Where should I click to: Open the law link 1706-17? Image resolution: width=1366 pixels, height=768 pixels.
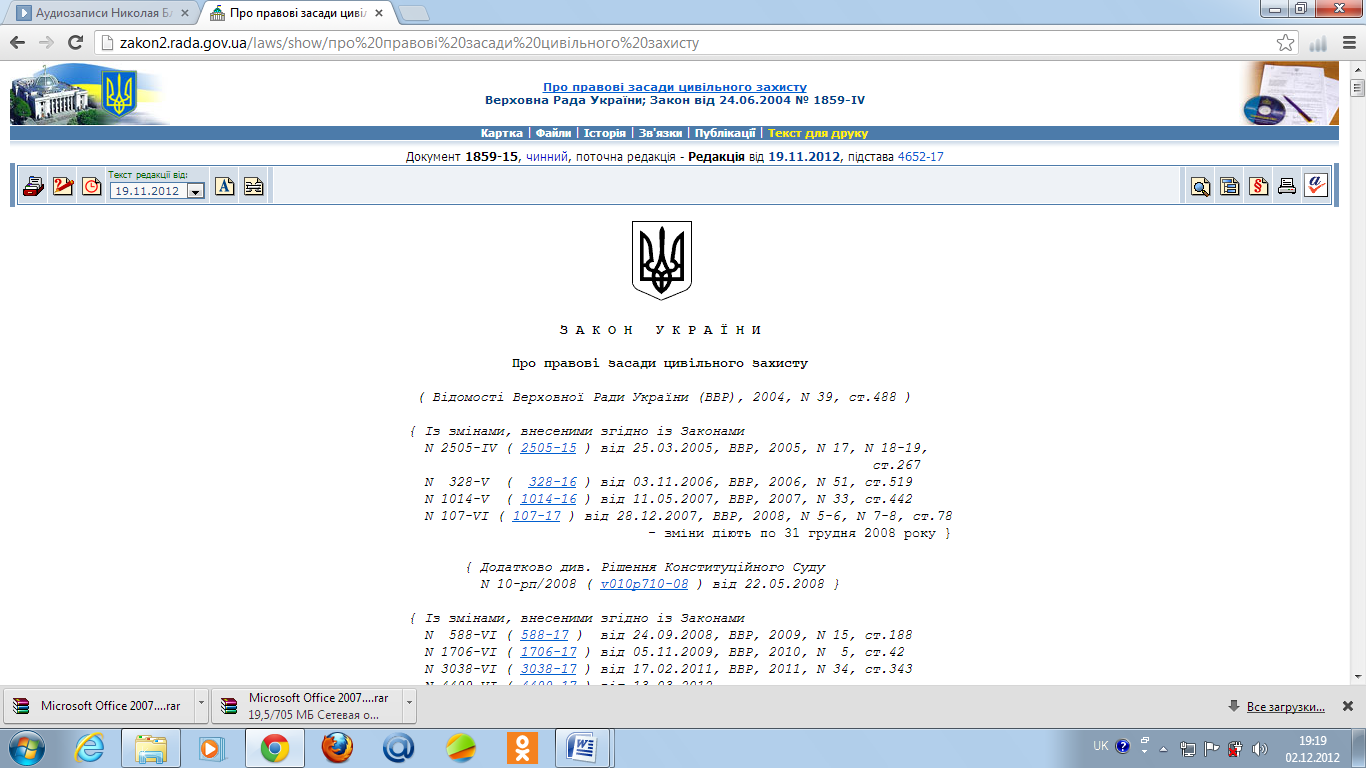pos(548,652)
